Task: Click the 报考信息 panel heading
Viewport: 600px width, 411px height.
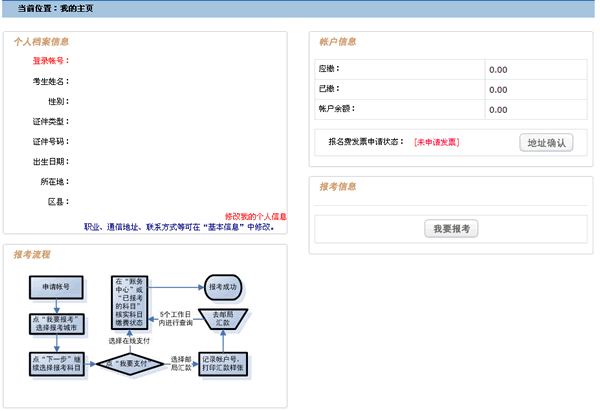Action: coord(338,186)
